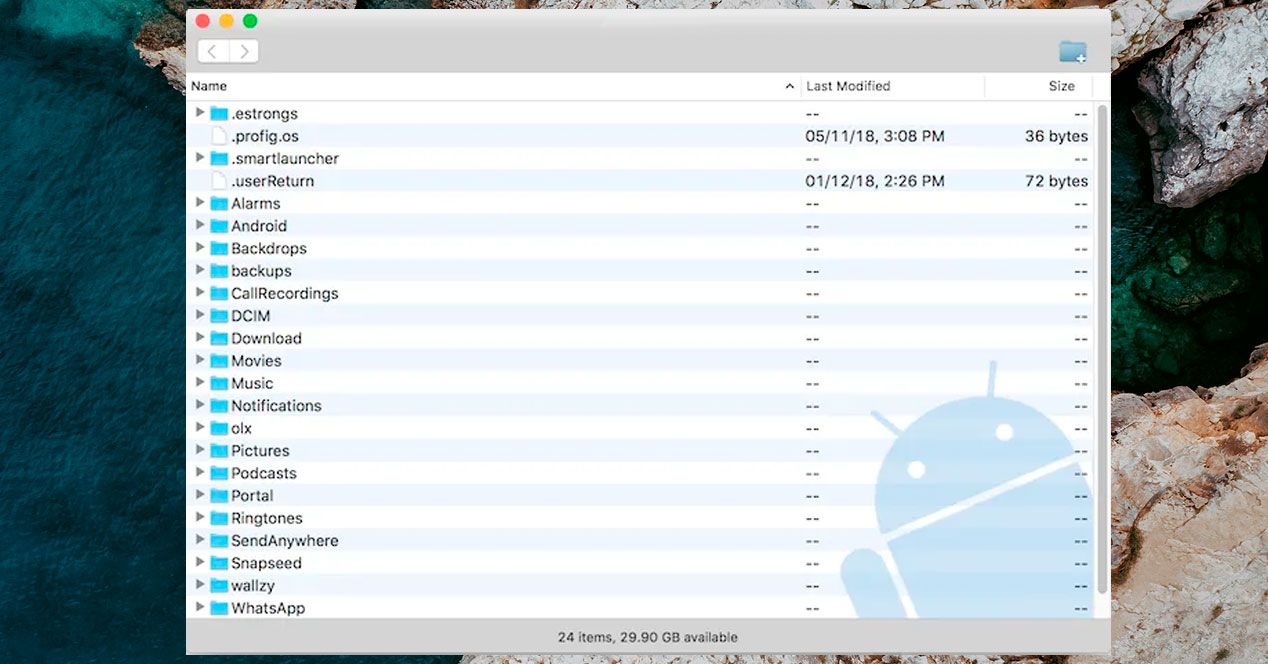
Task: Click the Backdrops folder icon
Action: (x=219, y=248)
